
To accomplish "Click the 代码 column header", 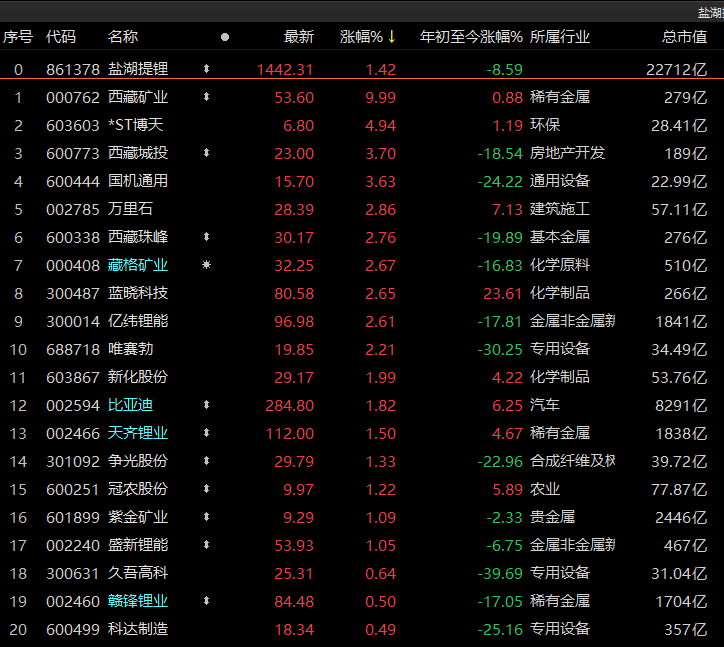I will tap(61, 37).
